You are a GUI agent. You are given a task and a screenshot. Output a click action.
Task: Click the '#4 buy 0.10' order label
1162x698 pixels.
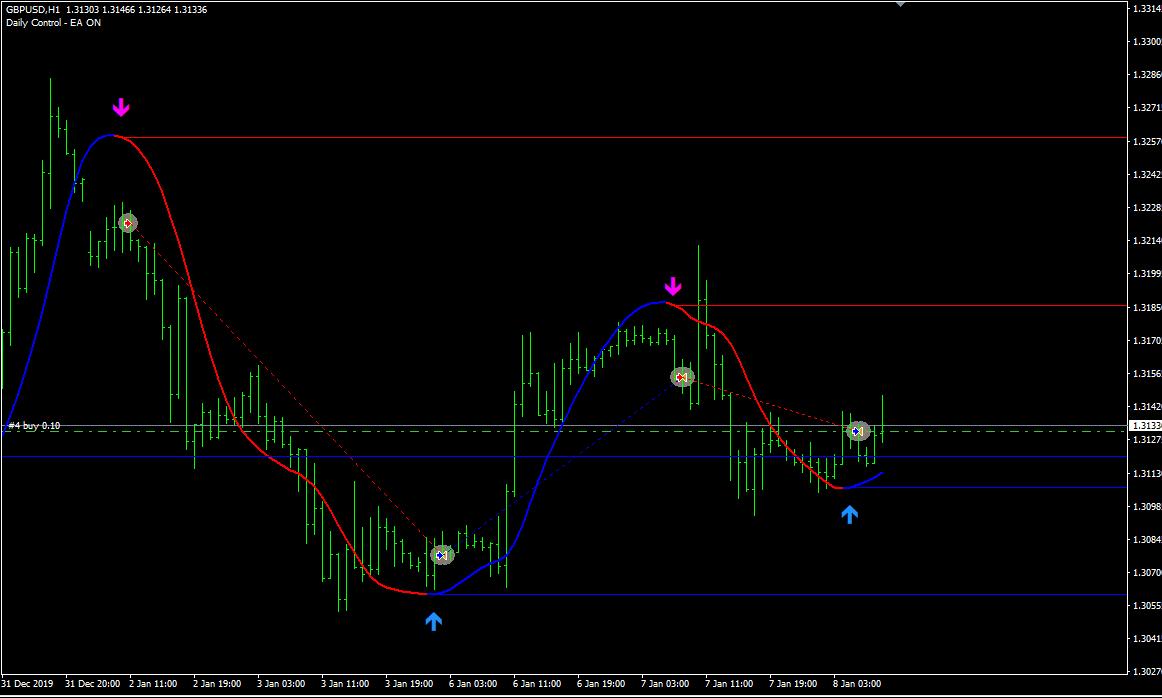[x=34, y=425]
